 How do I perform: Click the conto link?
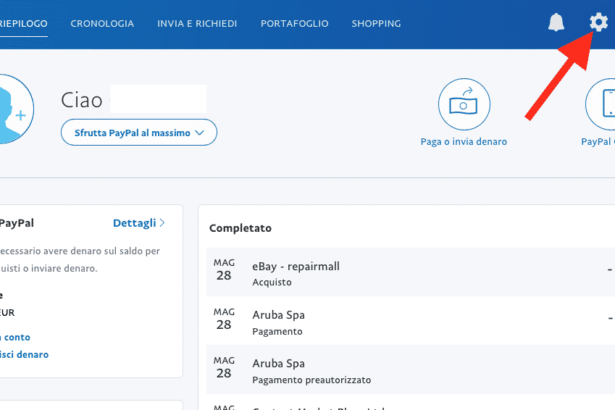[x=15, y=337]
